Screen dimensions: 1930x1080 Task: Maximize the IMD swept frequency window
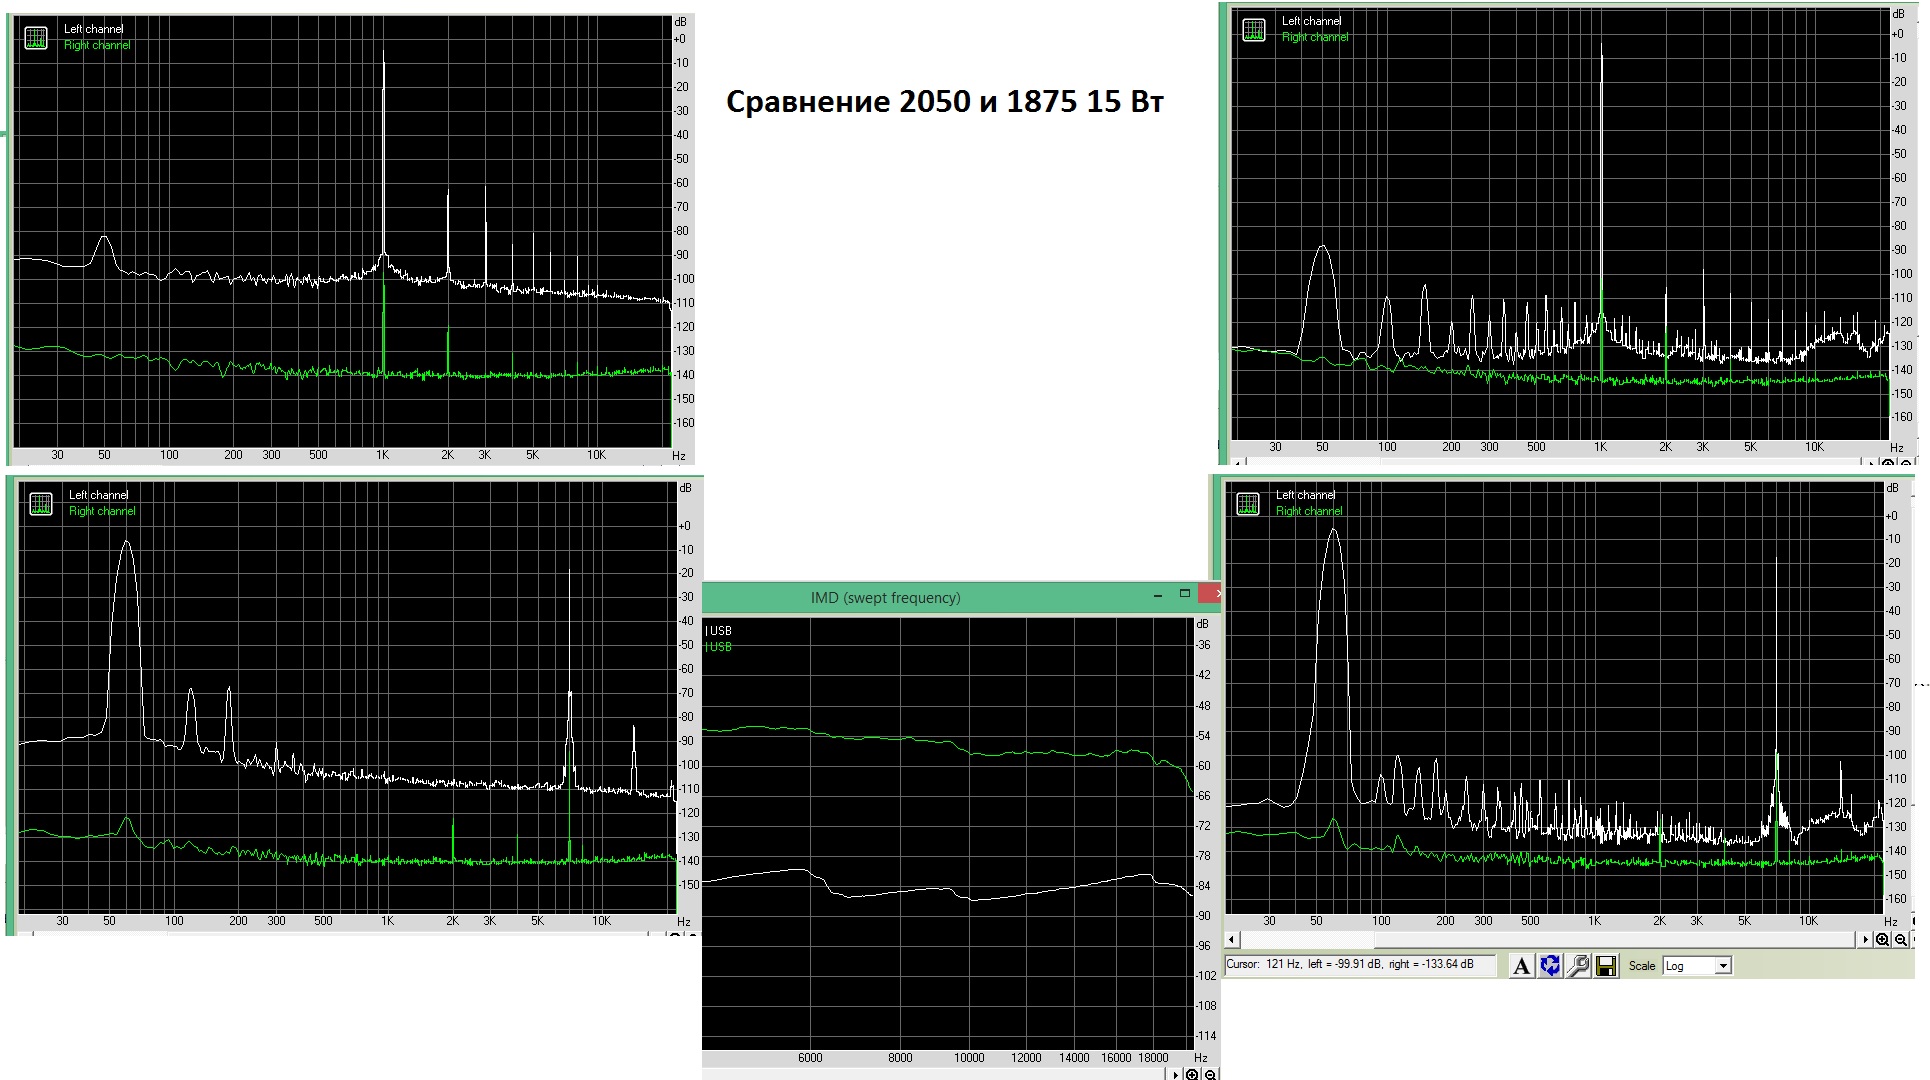click(x=1185, y=594)
